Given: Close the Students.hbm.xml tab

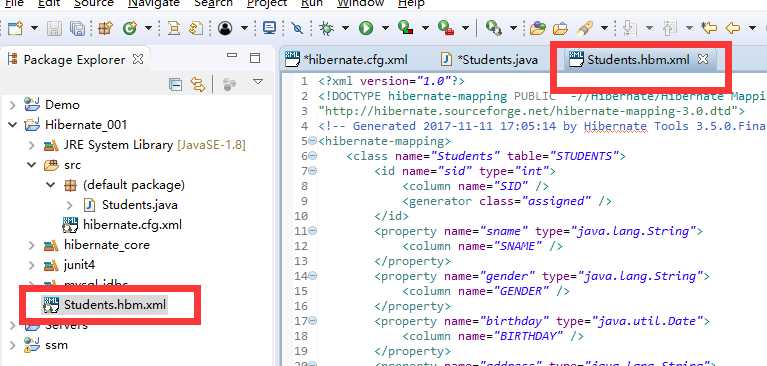Looking at the screenshot, I should point(702,59).
